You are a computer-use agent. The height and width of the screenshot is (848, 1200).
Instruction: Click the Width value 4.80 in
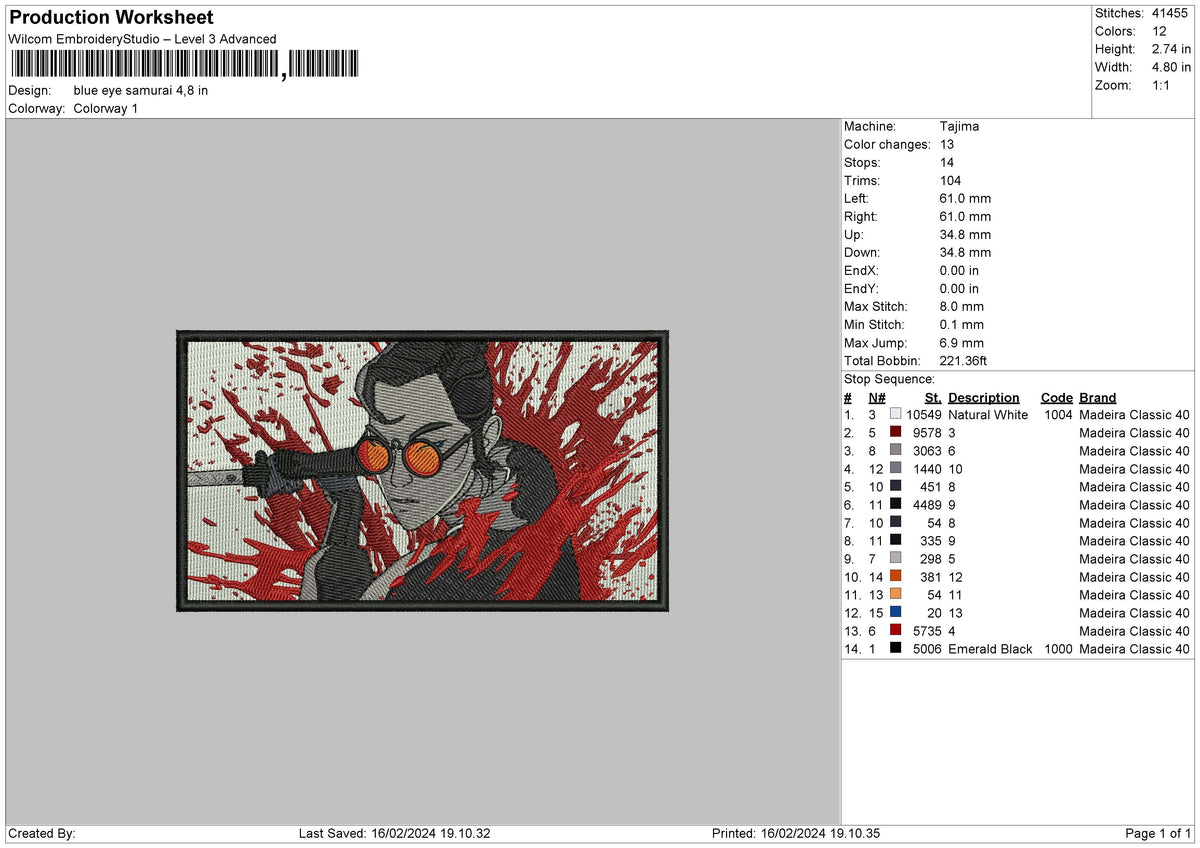point(1171,67)
